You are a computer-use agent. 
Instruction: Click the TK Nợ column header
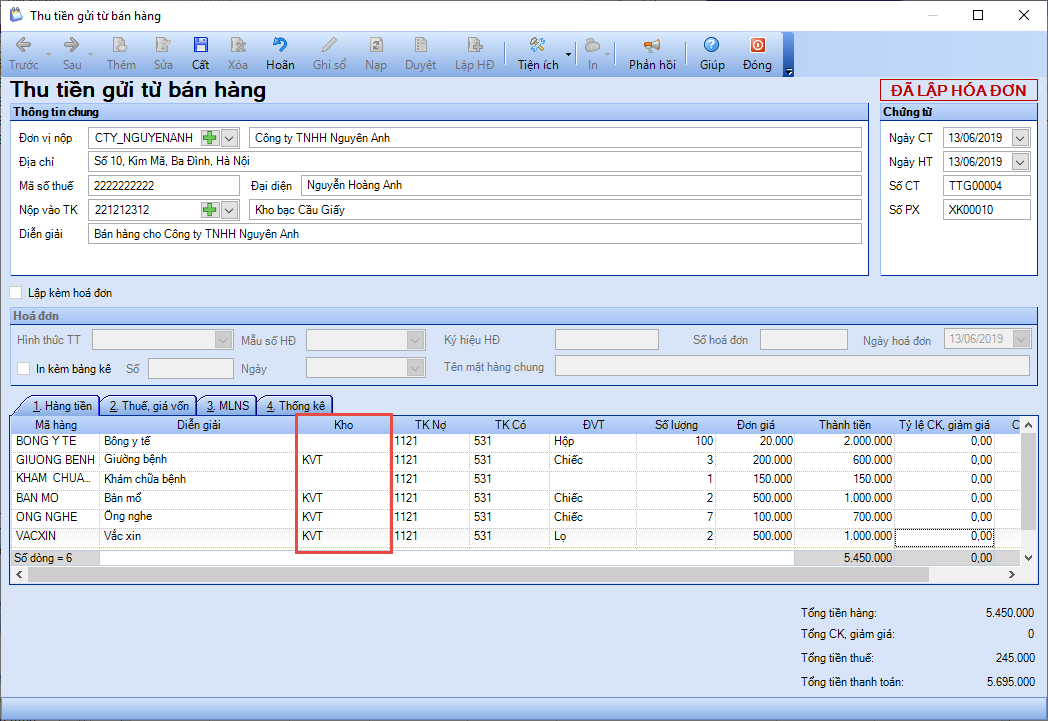[430, 425]
